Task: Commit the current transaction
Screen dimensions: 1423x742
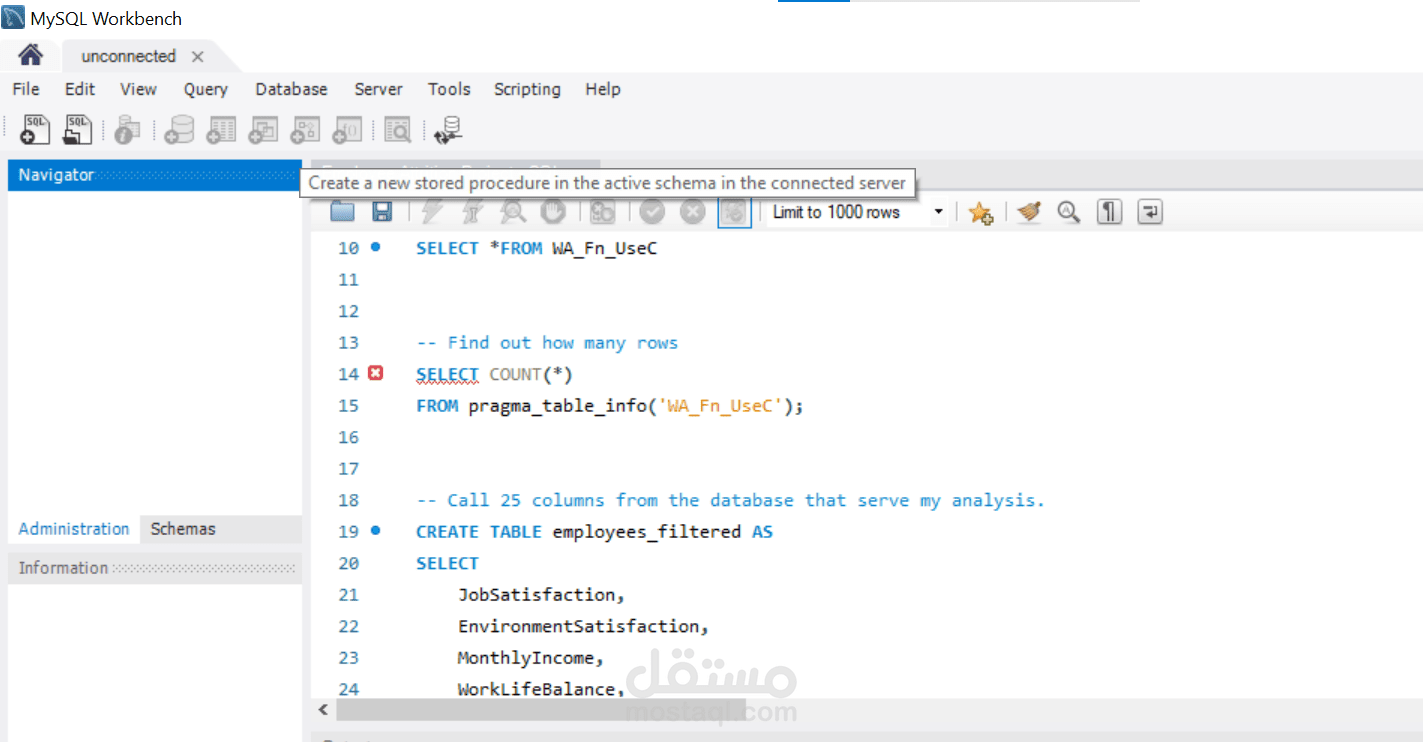Action: click(652, 211)
